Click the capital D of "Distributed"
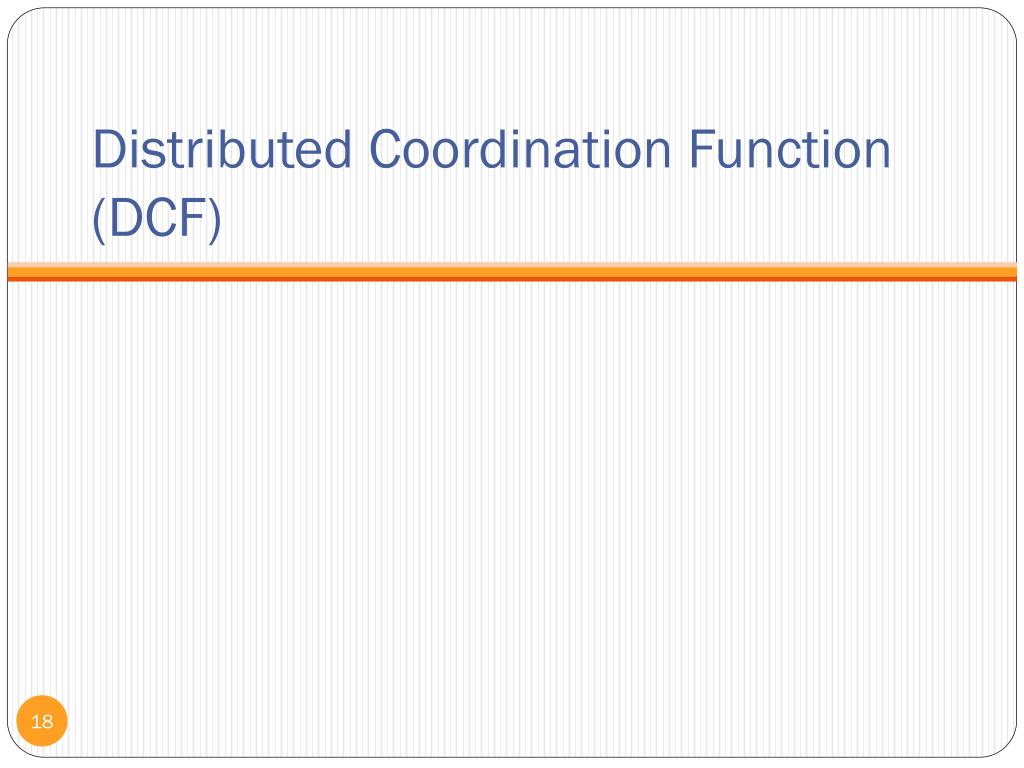Viewport: 1024px width, 768px height. click(108, 150)
